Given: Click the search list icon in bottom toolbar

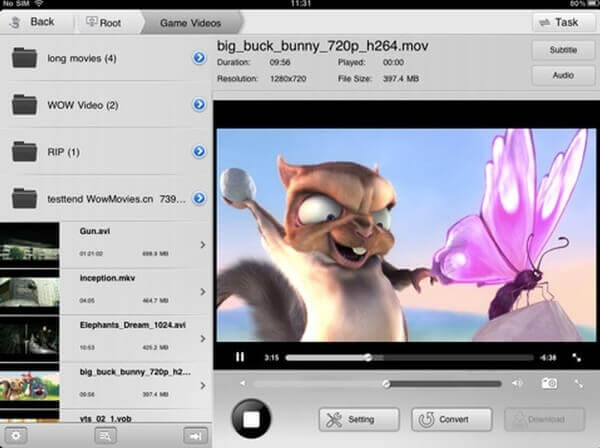Looking at the screenshot, I should pyautogui.click(x=105, y=436).
